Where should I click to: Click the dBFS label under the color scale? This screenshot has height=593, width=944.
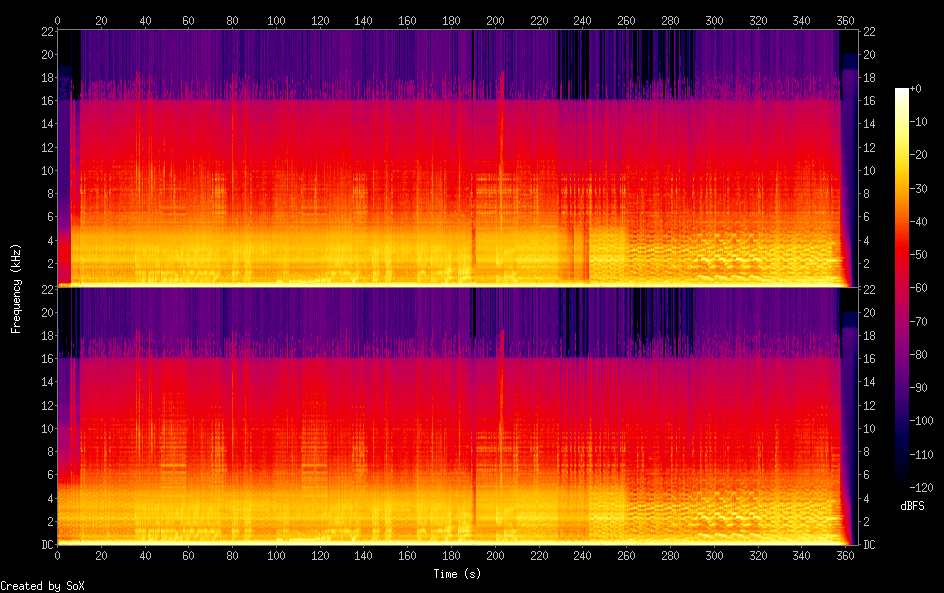point(912,506)
